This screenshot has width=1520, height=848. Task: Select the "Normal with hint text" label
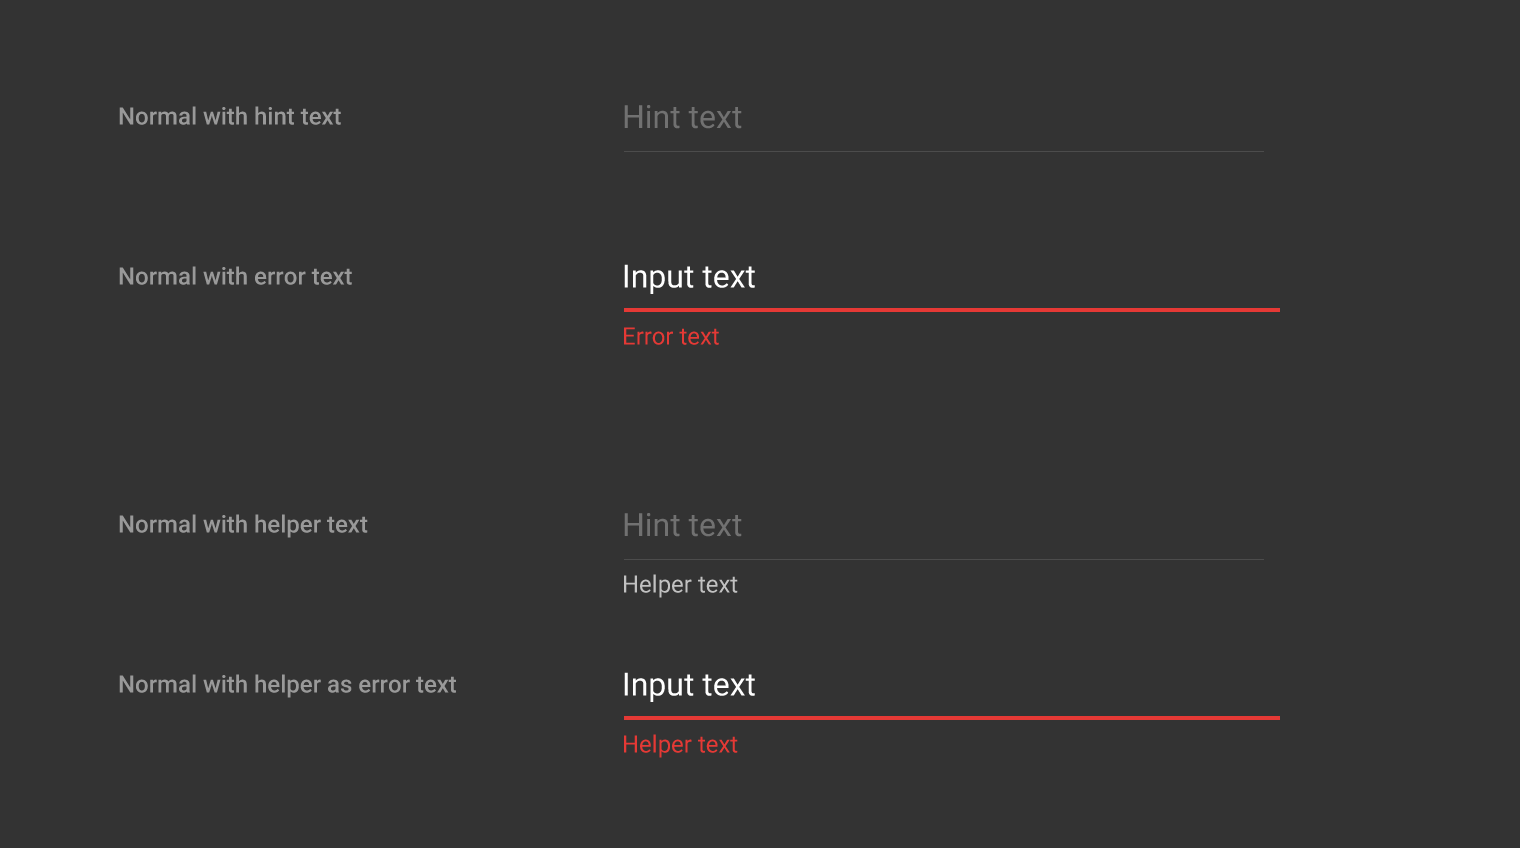(230, 117)
